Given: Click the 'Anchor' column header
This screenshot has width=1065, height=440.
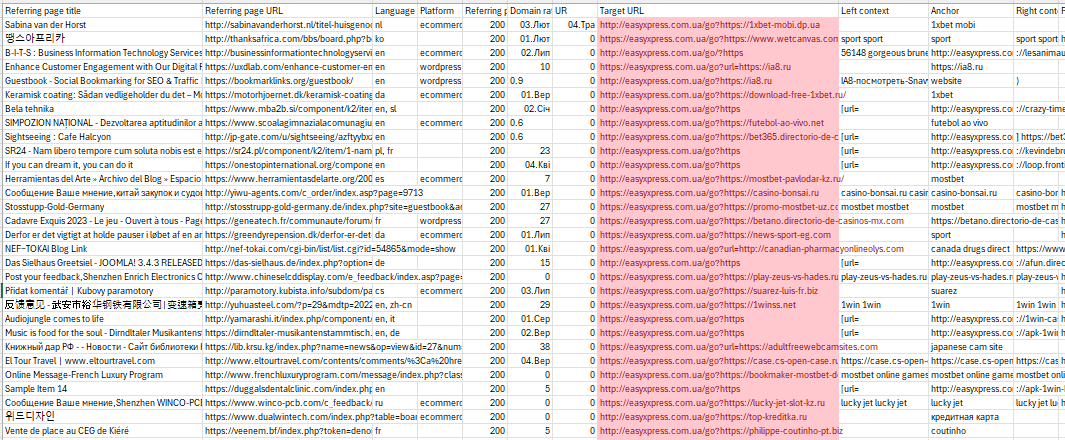Looking at the screenshot, I should [971, 12].
